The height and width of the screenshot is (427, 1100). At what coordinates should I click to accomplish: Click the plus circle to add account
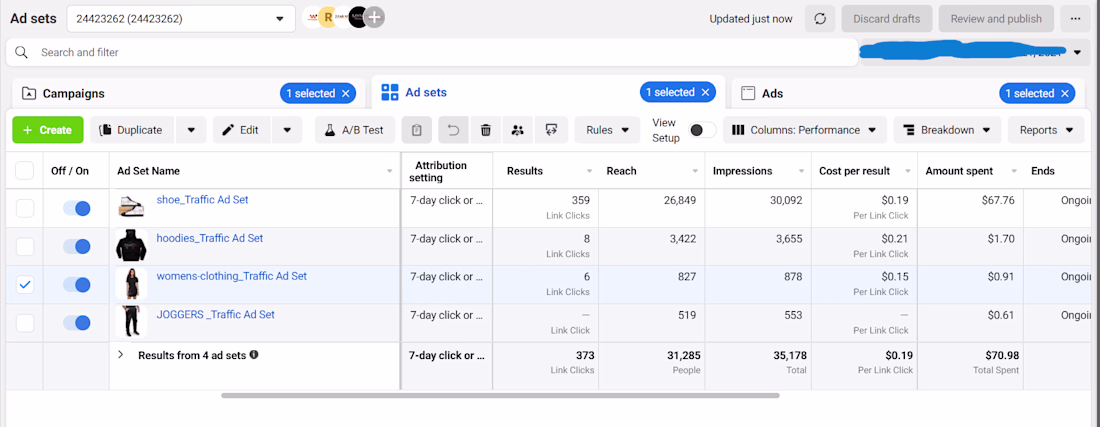(x=375, y=18)
